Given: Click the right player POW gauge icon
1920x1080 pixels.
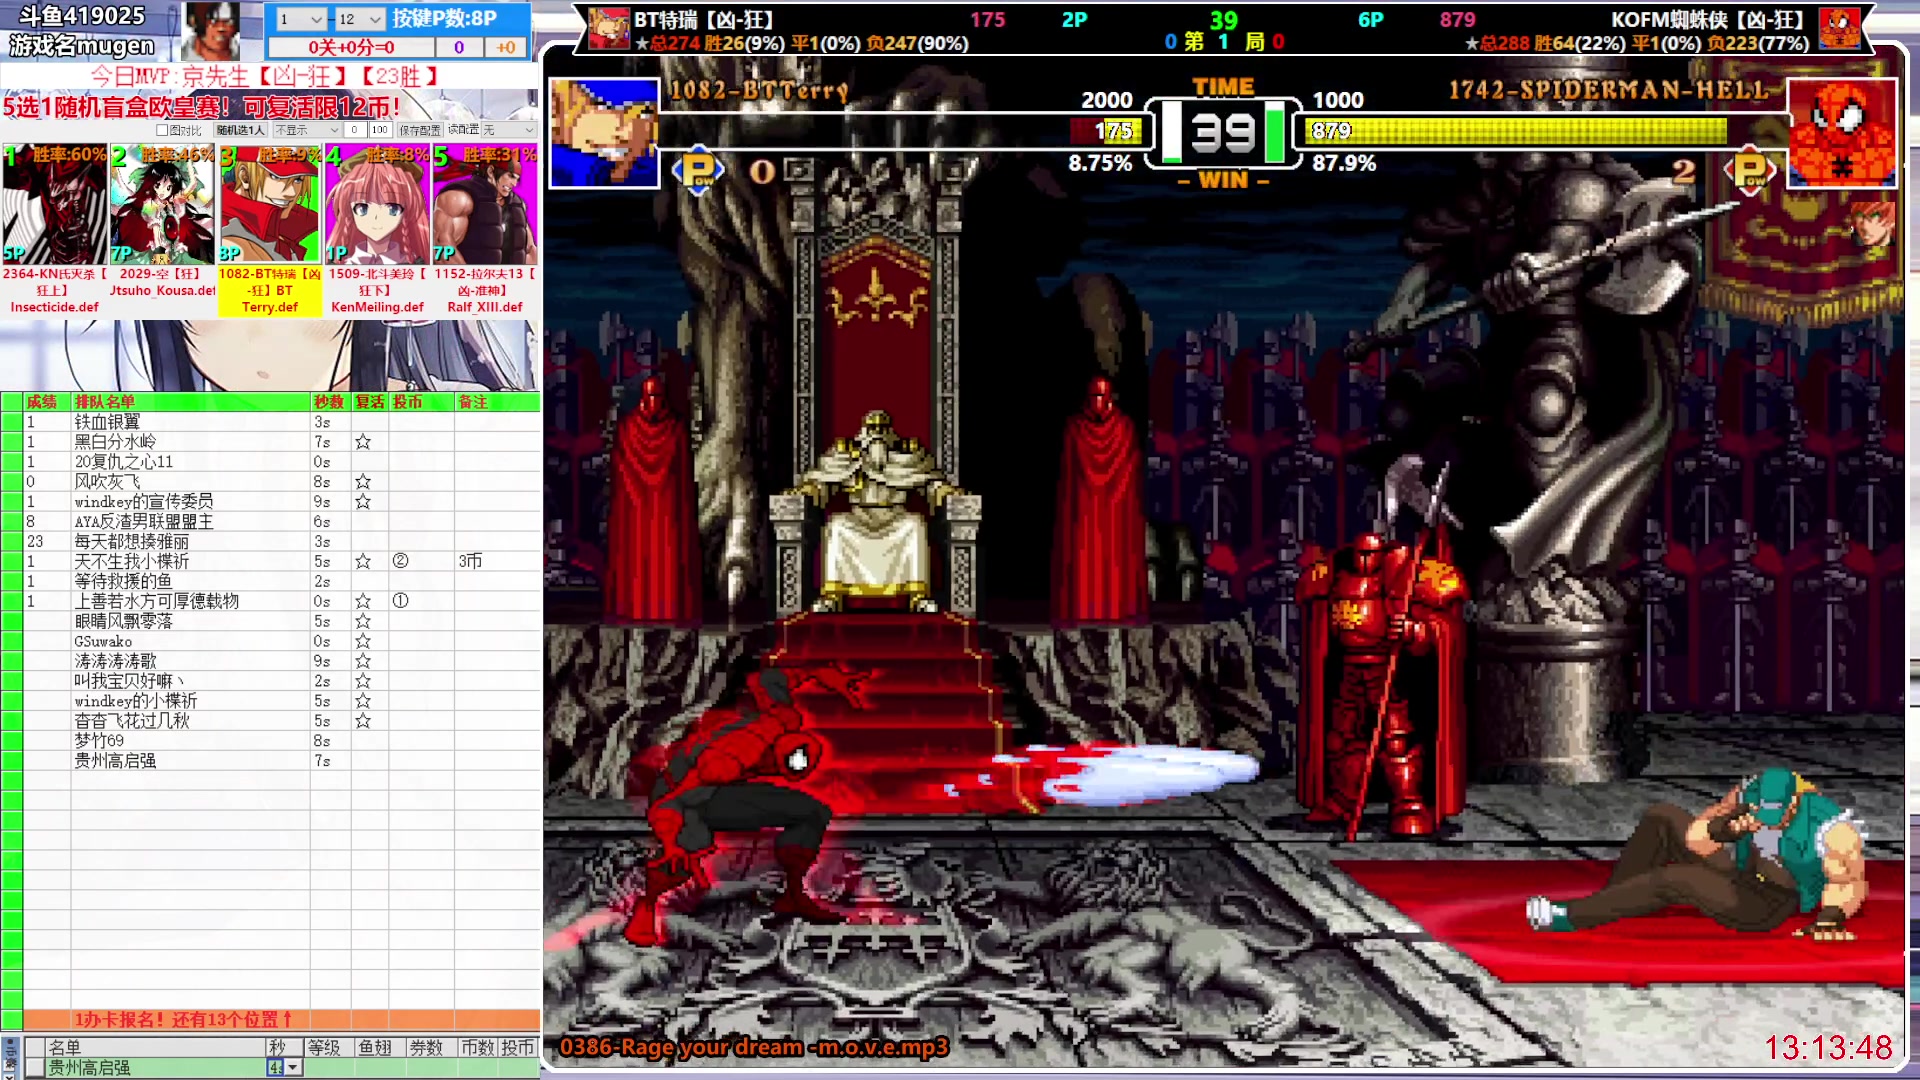Looking at the screenshot, I should click(x=1750, y=171).
